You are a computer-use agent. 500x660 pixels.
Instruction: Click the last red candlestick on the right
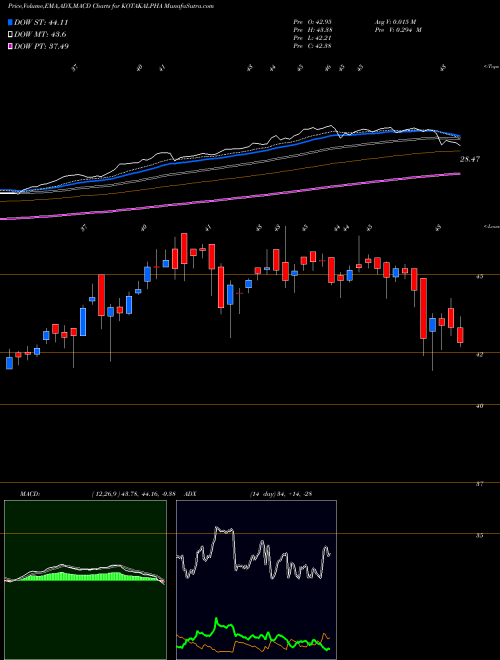tap(460, 335)
